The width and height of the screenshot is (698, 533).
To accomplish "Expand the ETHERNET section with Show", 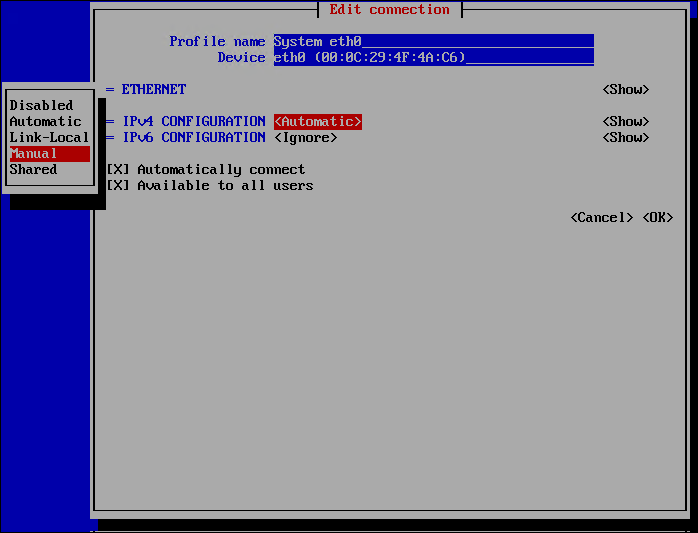I will (x=626, y=90).
